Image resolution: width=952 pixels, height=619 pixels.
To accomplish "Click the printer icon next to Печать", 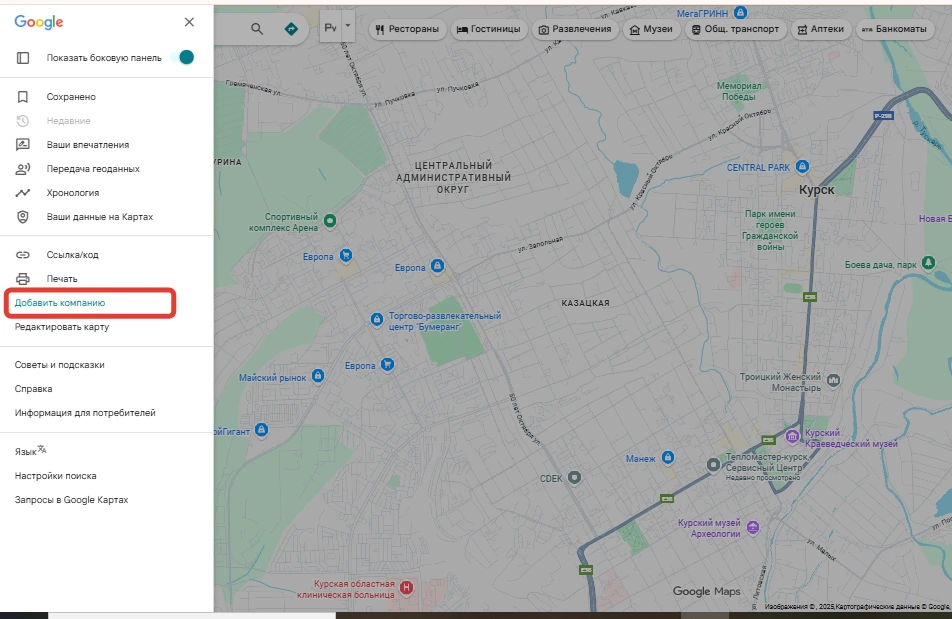I will (x=21, y=278).
